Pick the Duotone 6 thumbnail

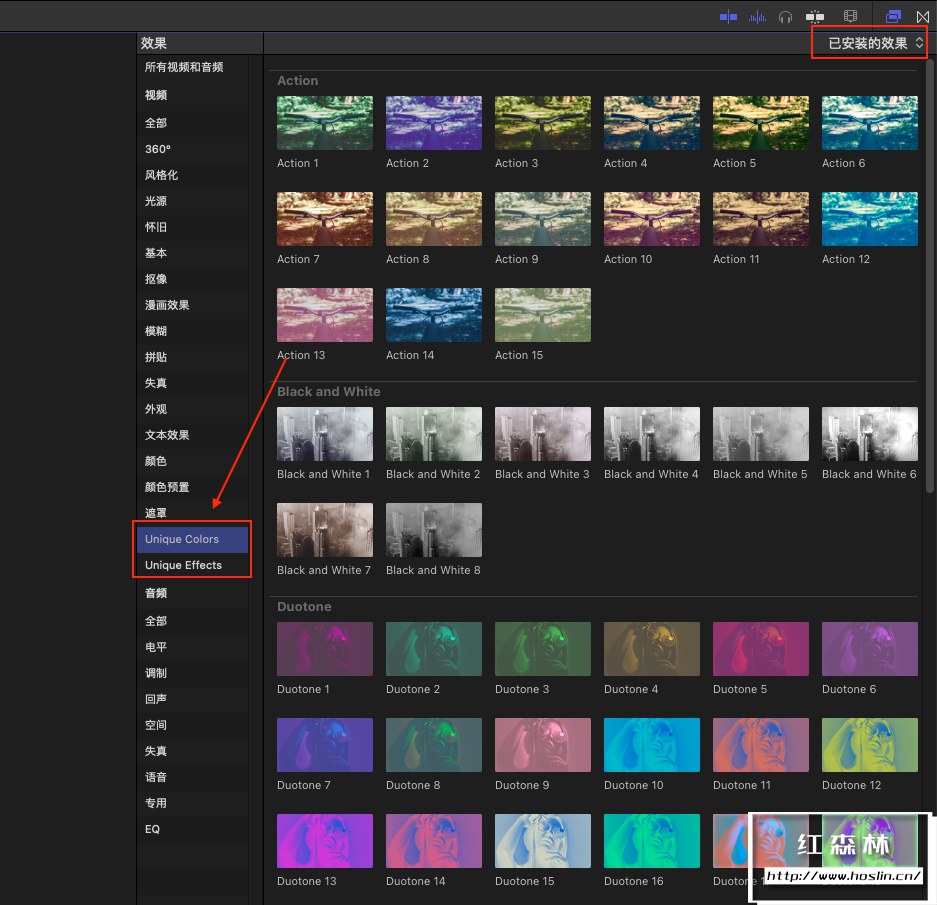pos(869,649)
